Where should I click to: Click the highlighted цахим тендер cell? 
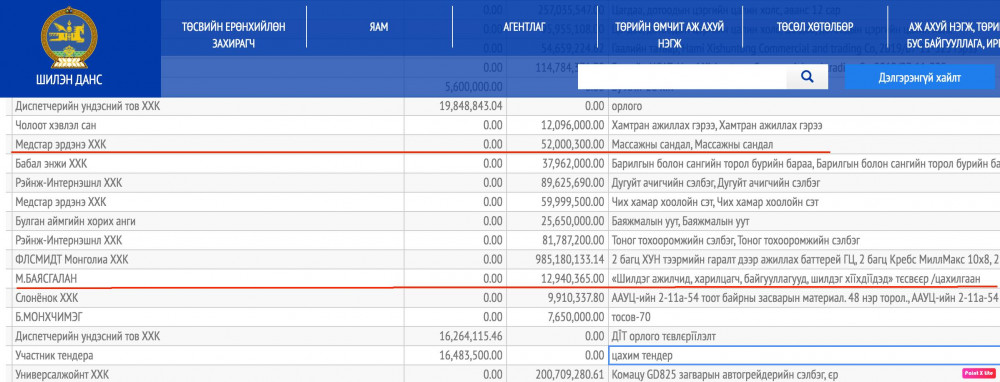click(x=804, y=355)
